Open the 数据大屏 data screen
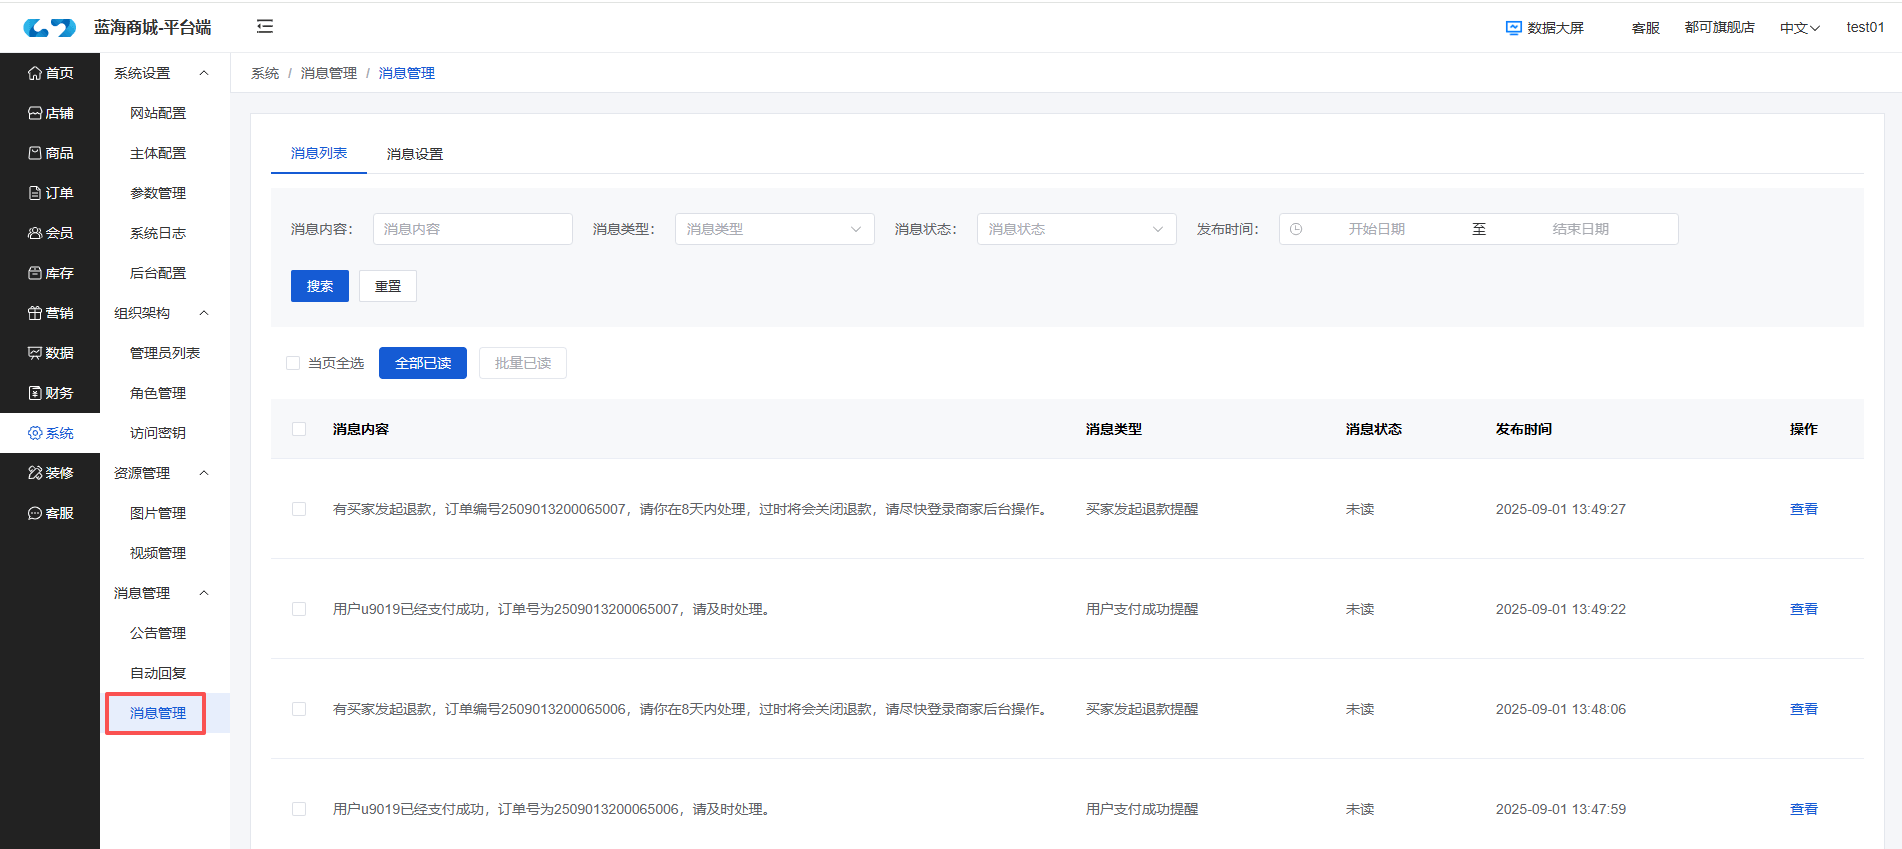Viewport: 1902px width, 849px height. [x=1545, y=28]
